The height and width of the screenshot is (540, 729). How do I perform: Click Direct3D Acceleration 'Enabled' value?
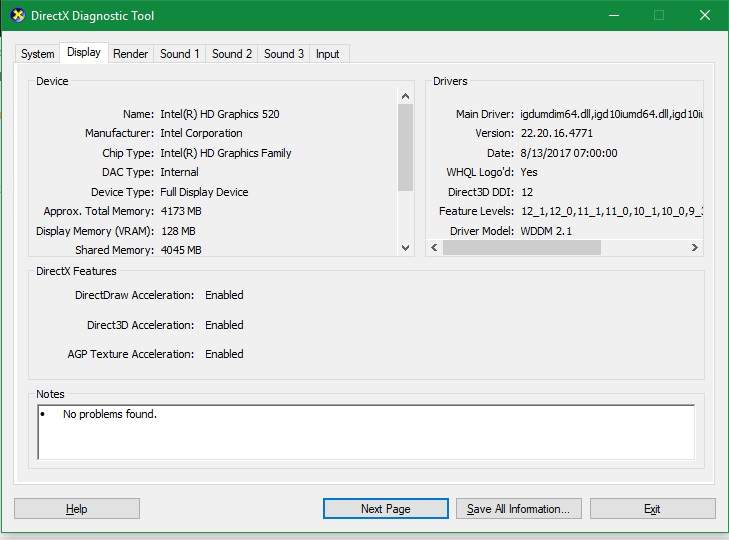point(224,325)
